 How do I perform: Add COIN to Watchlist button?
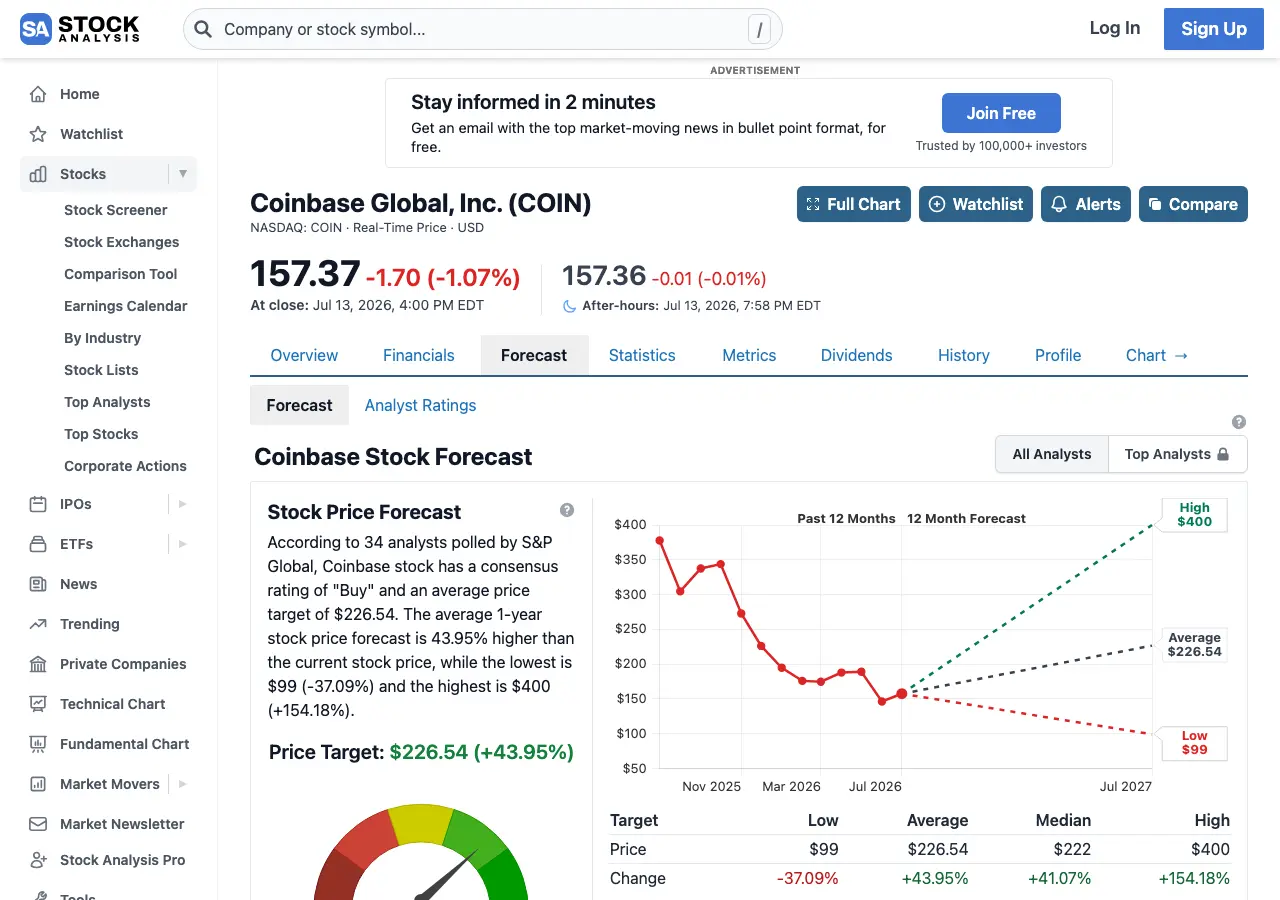point(976,204)
